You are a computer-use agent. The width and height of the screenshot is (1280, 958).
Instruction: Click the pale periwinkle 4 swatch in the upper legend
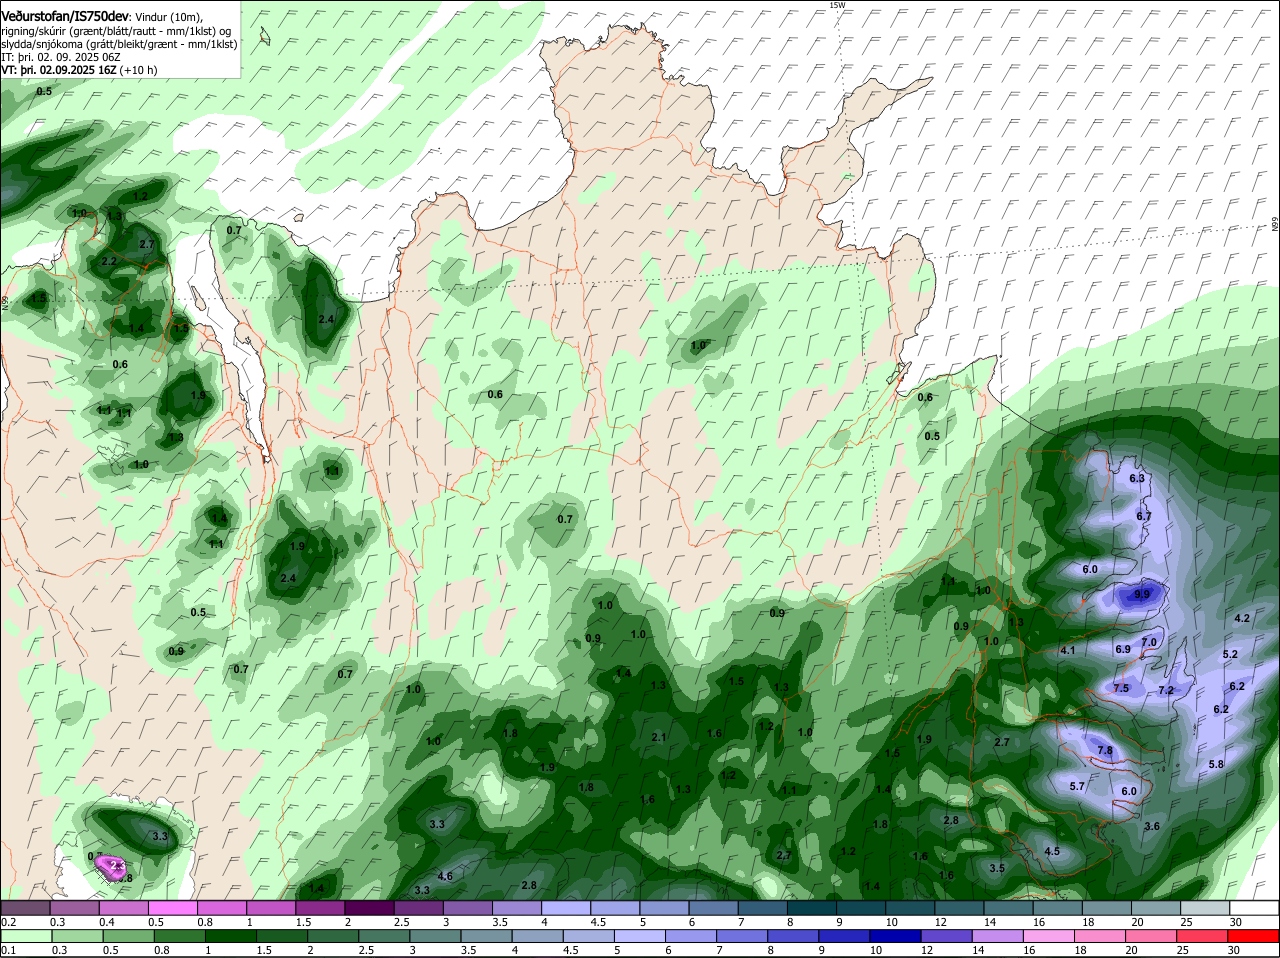pos(566,907)
